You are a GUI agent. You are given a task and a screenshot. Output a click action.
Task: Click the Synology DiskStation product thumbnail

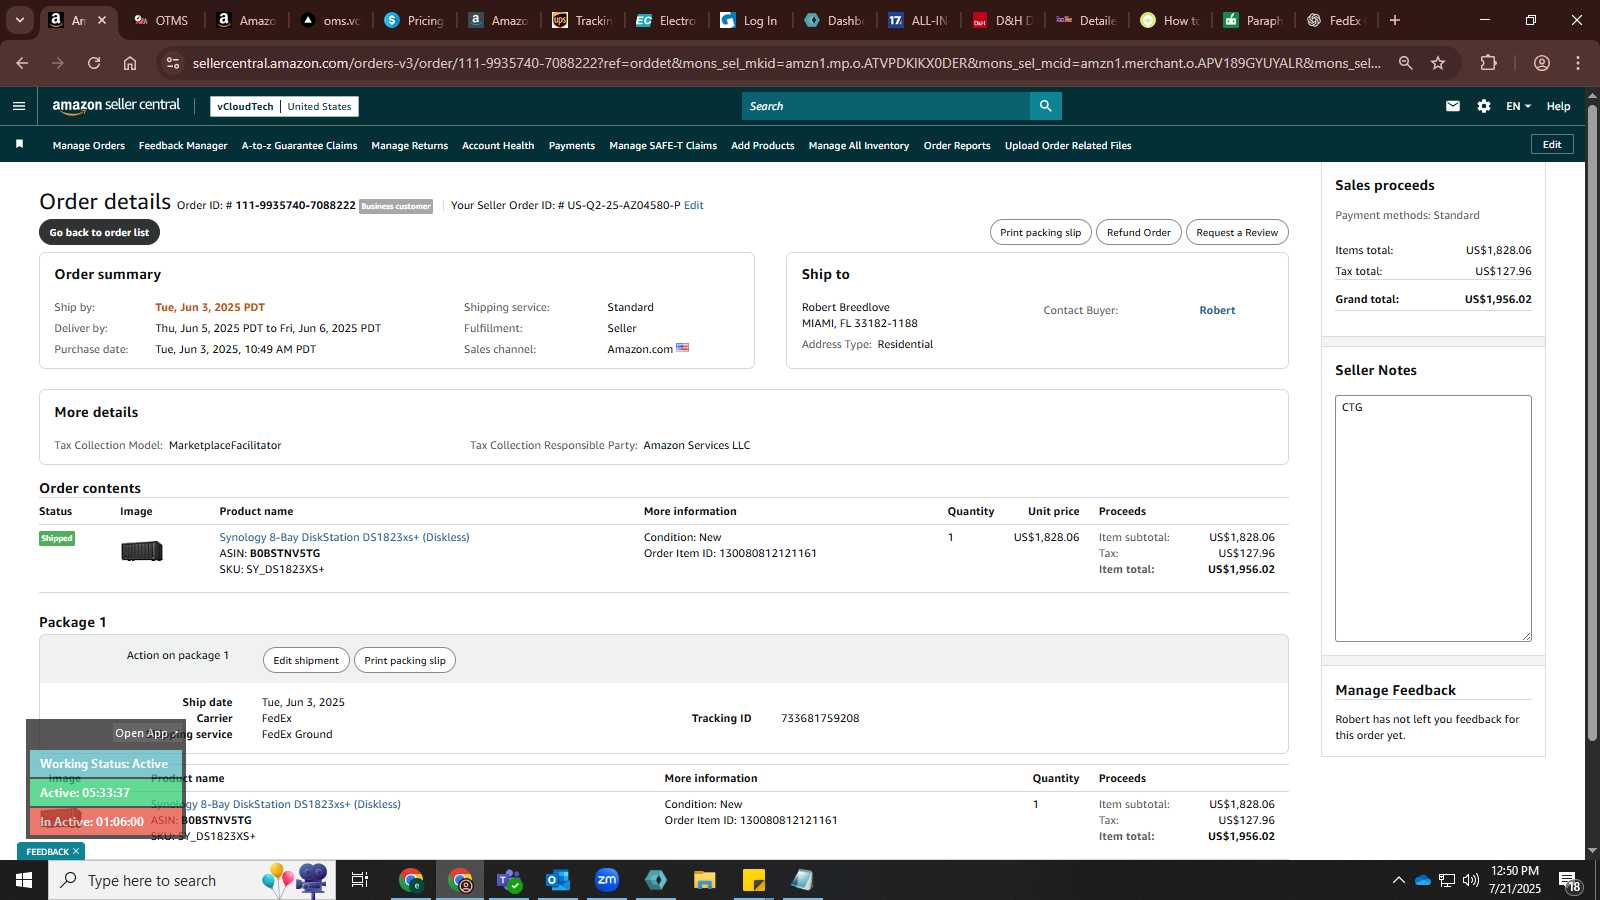pos(142,551)
